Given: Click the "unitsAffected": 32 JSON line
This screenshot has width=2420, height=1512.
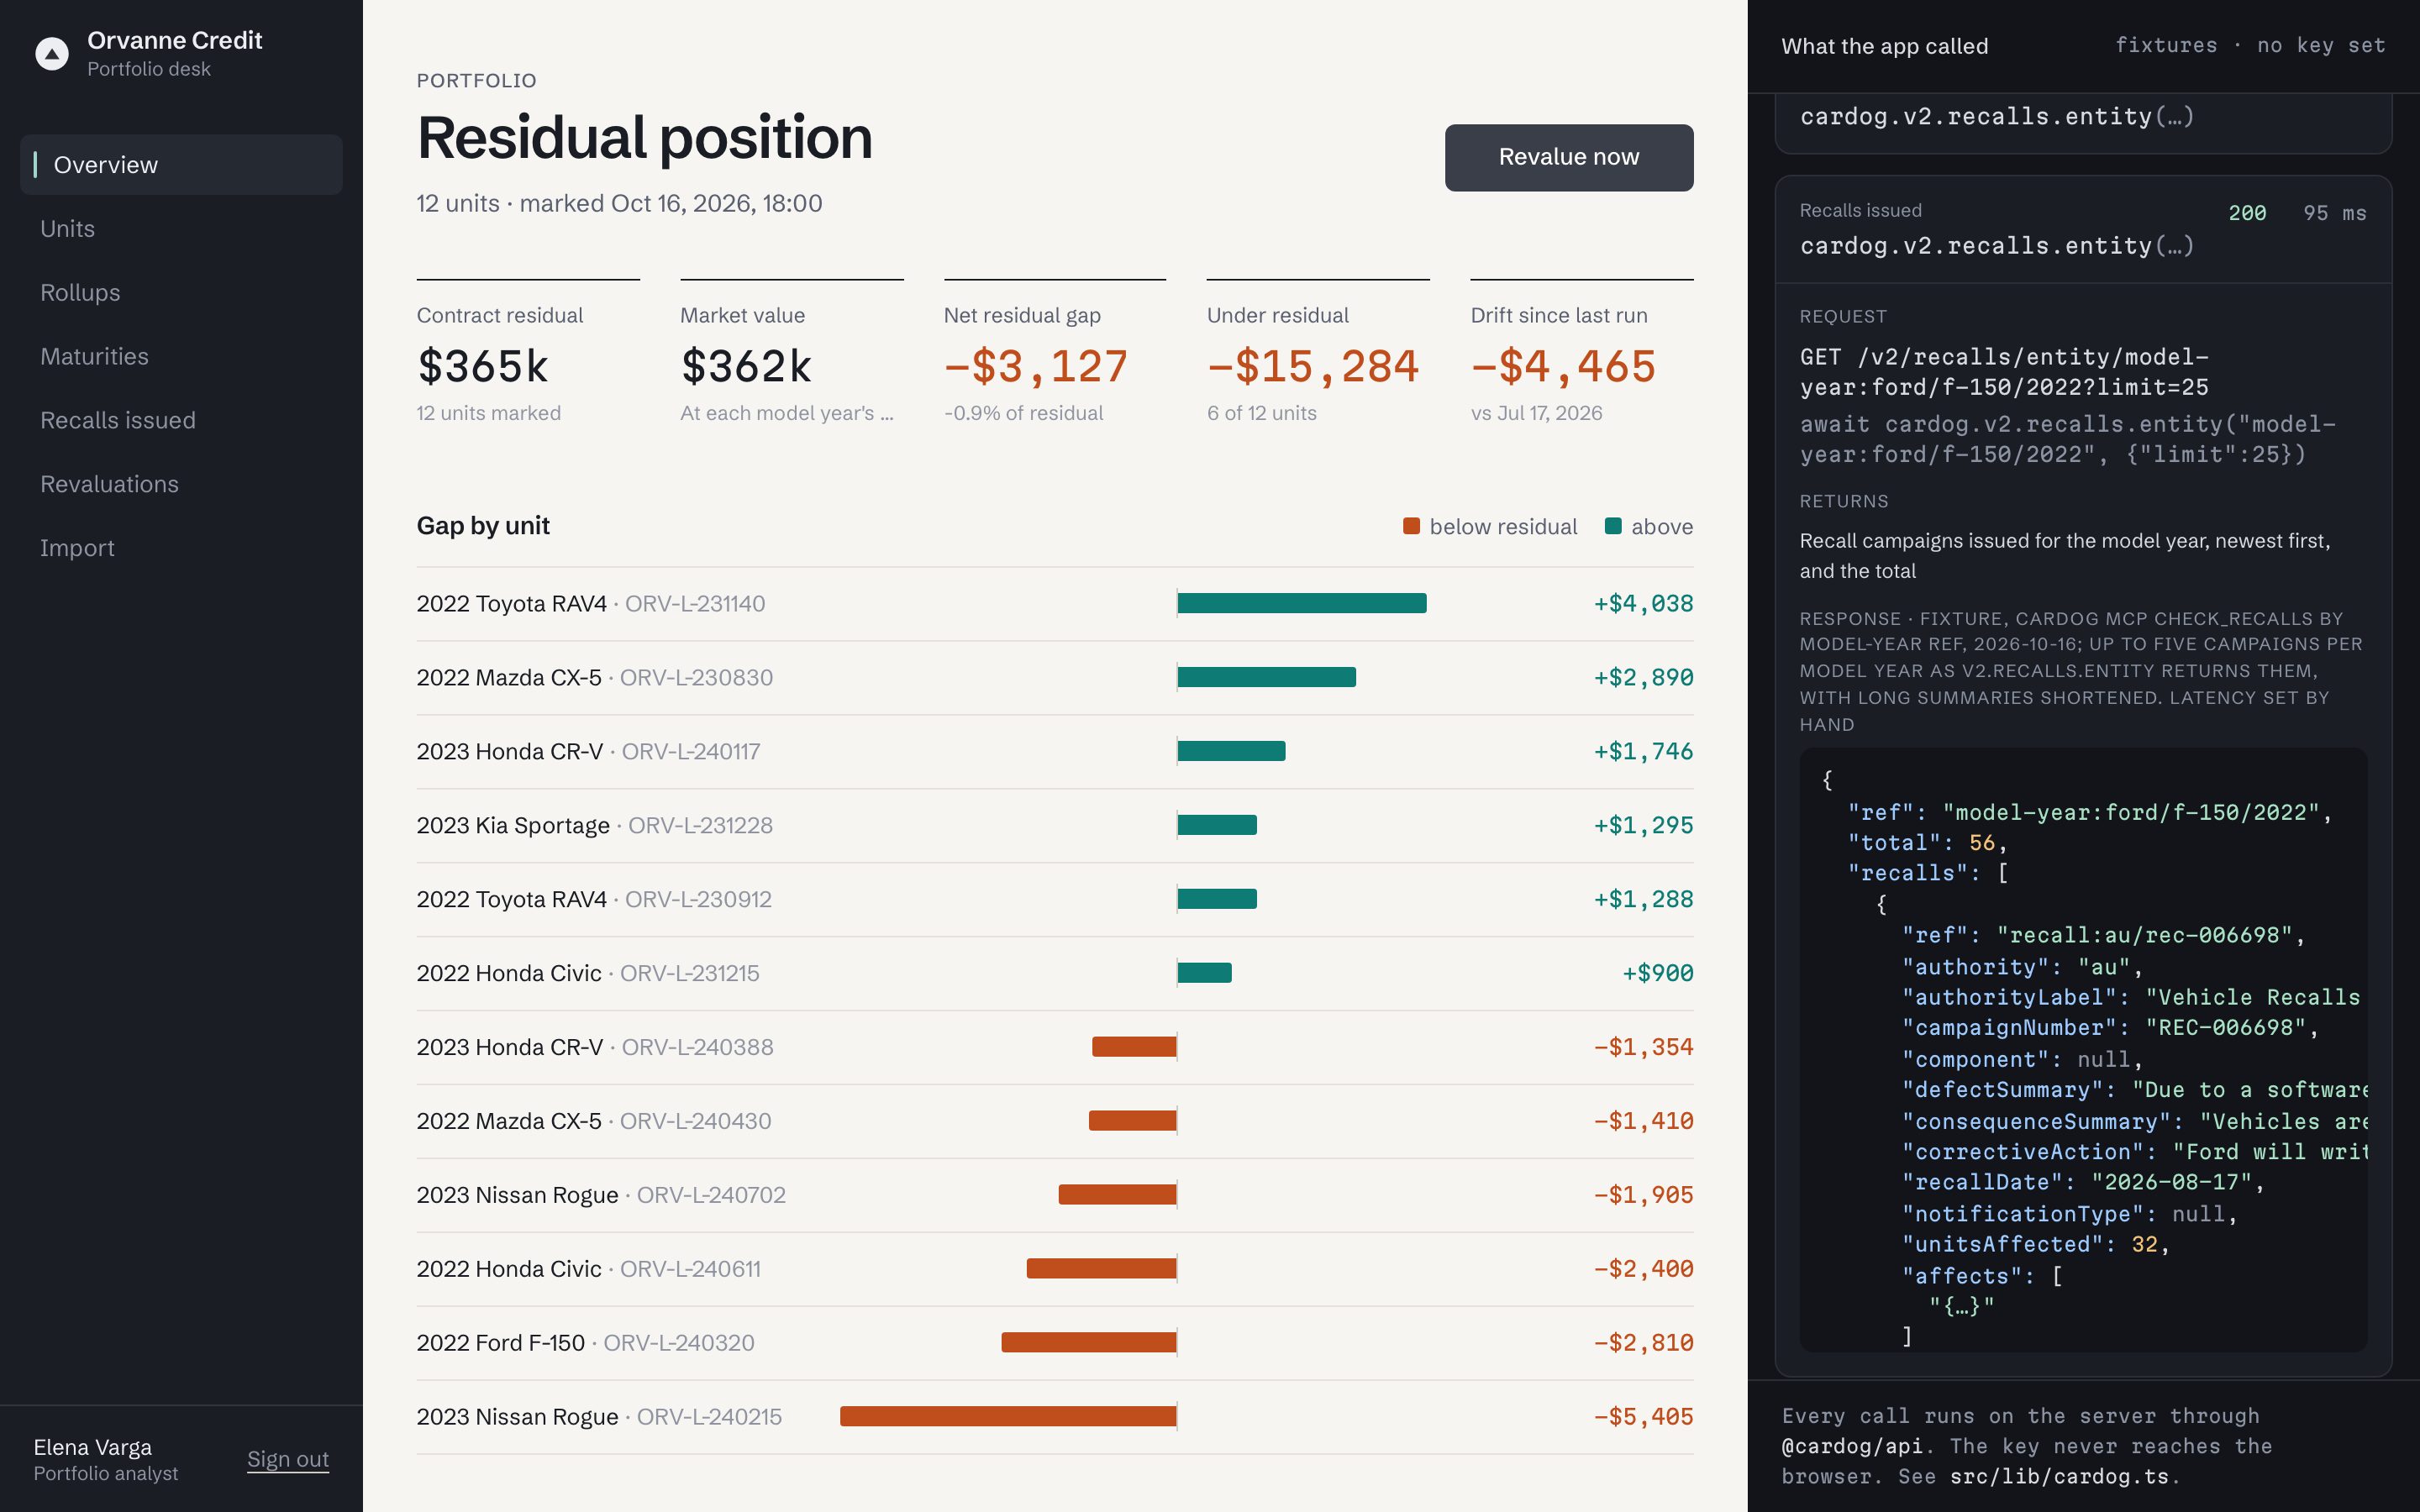Looking at the screenshot, I should [2035, 1244].
